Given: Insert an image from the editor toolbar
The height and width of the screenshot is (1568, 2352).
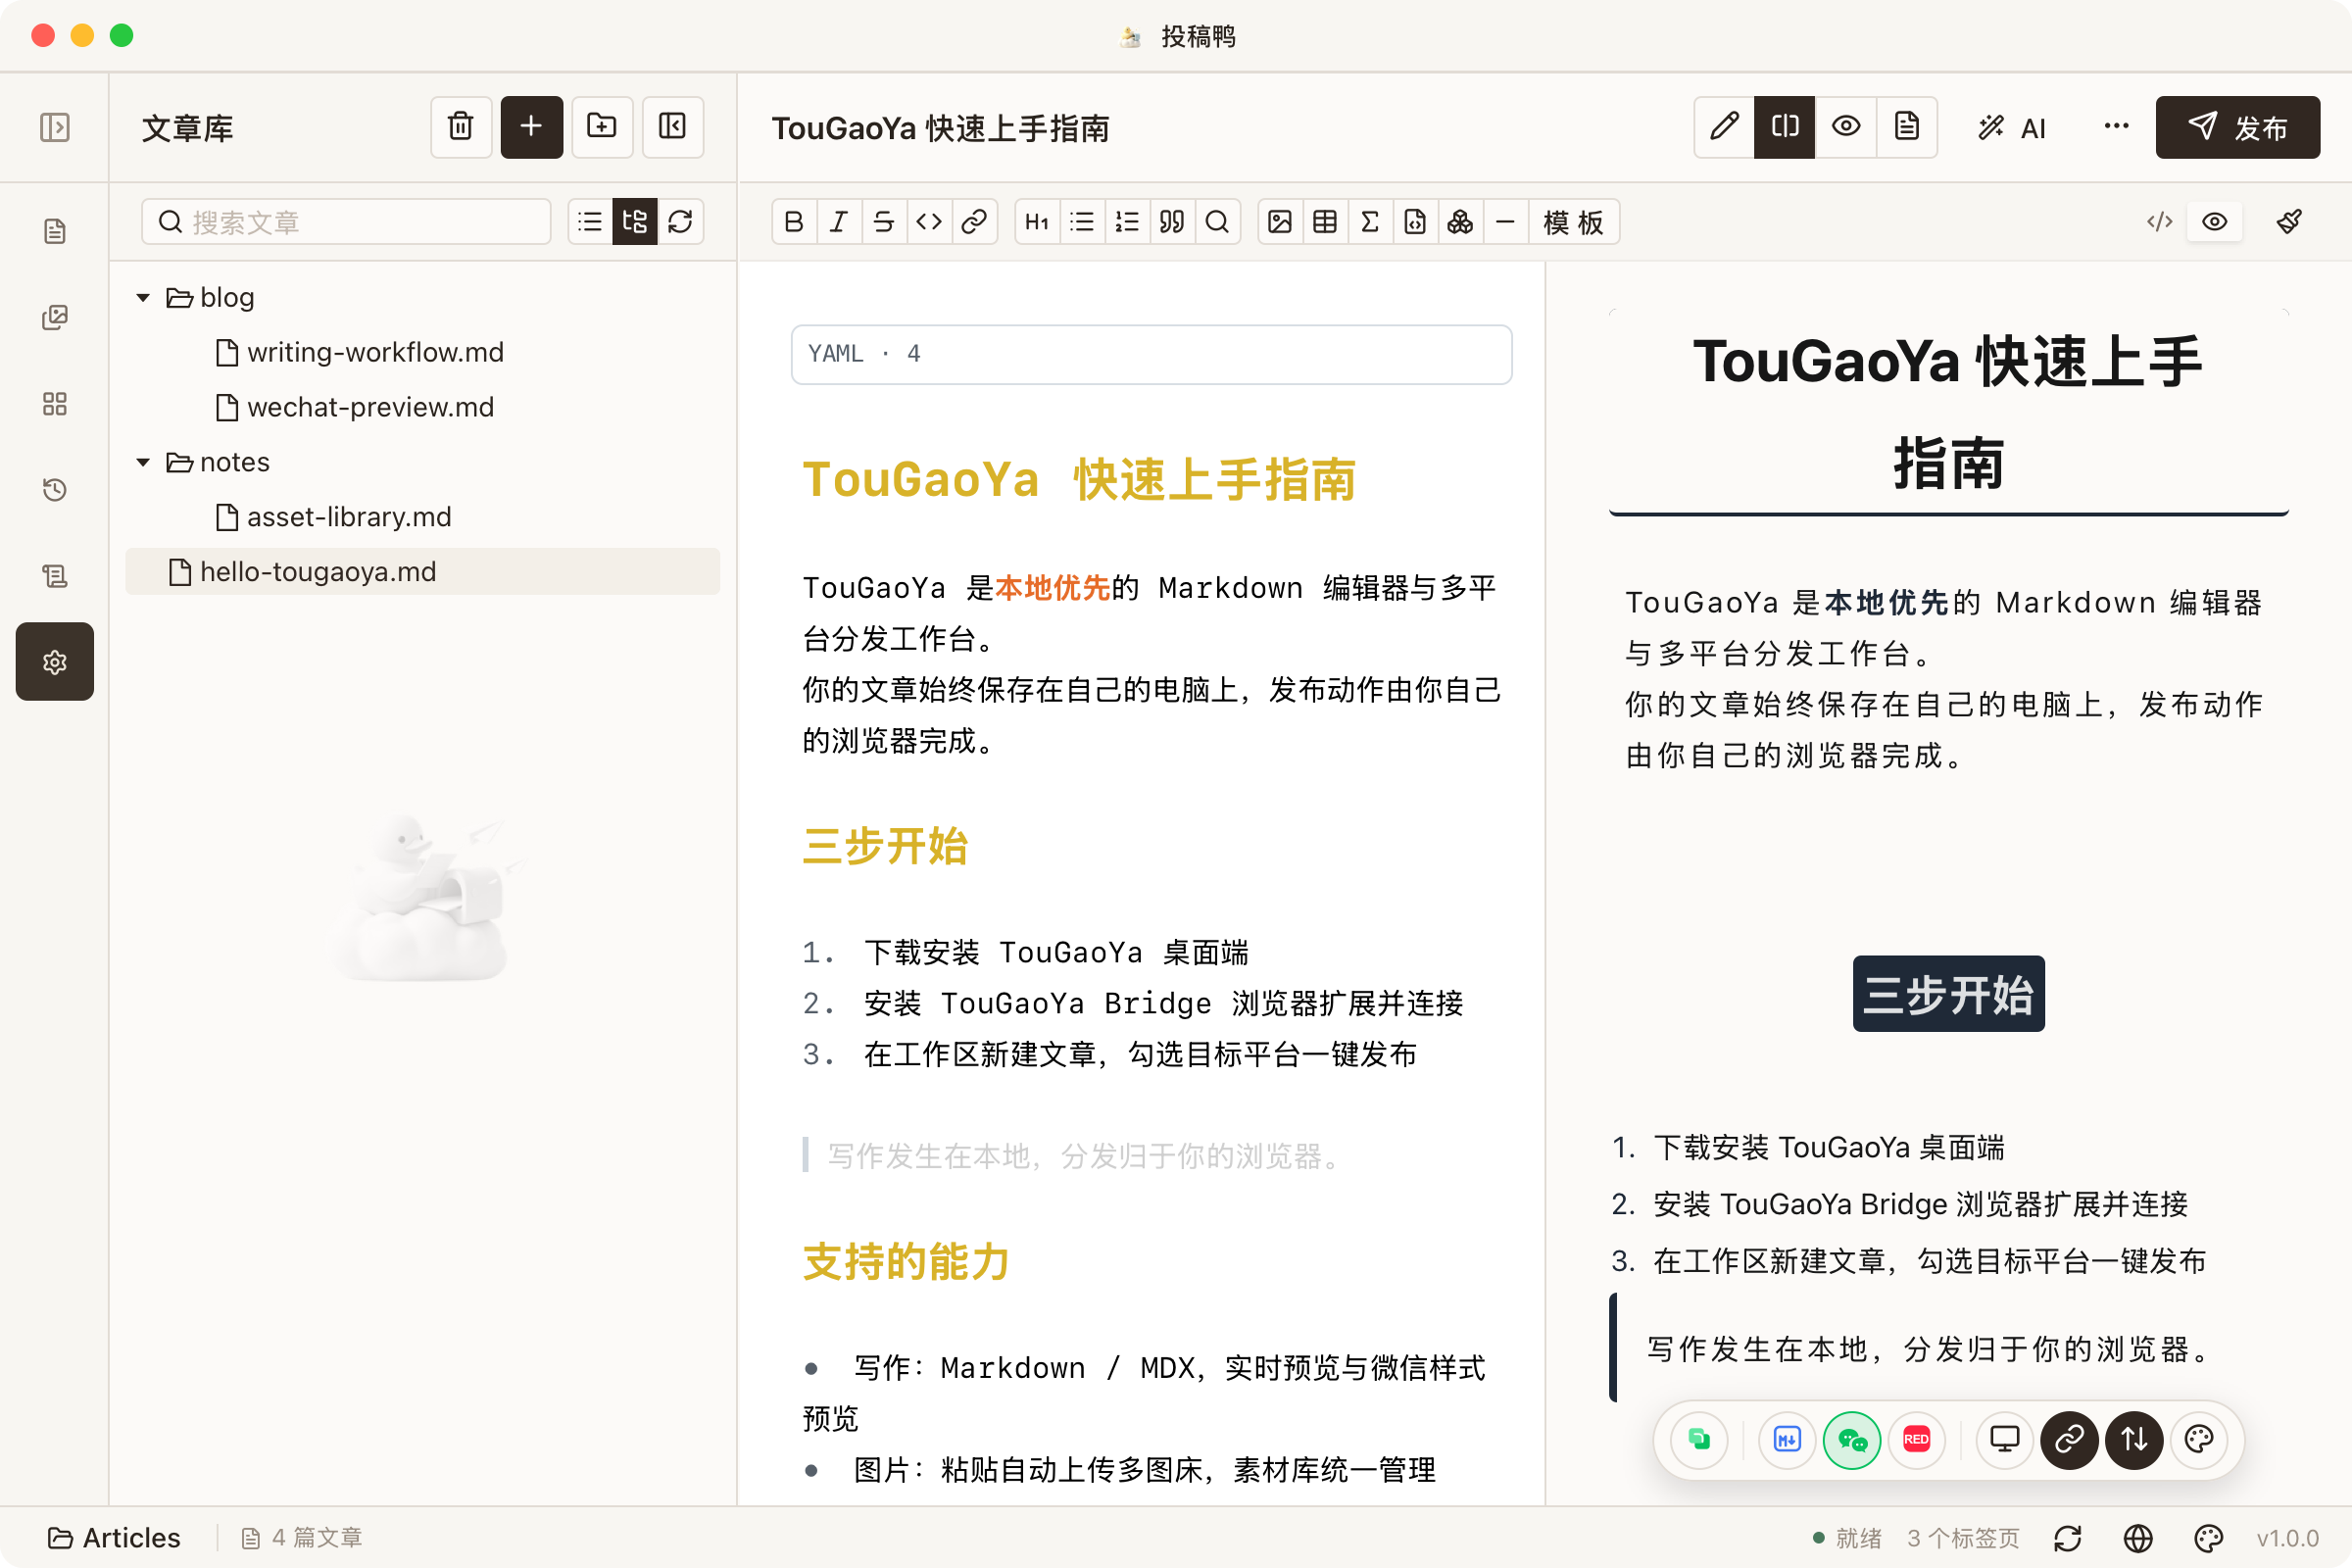Looking at the screenshot, I should (1280, 222).
